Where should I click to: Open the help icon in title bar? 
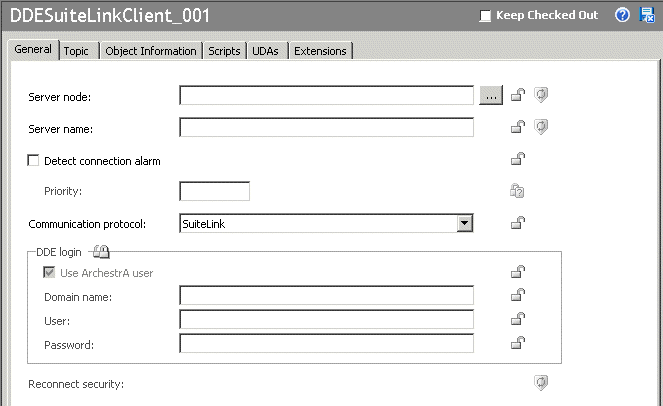[622, 15]
